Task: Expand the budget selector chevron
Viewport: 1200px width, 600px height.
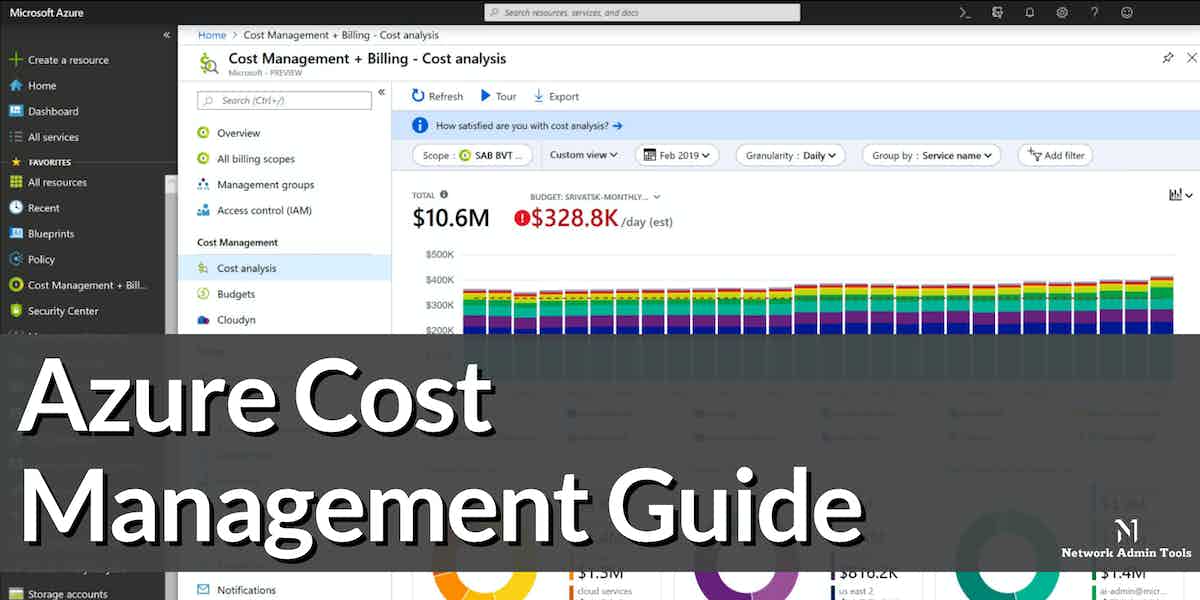Action: pyautogui.click(x=657, y=197)
